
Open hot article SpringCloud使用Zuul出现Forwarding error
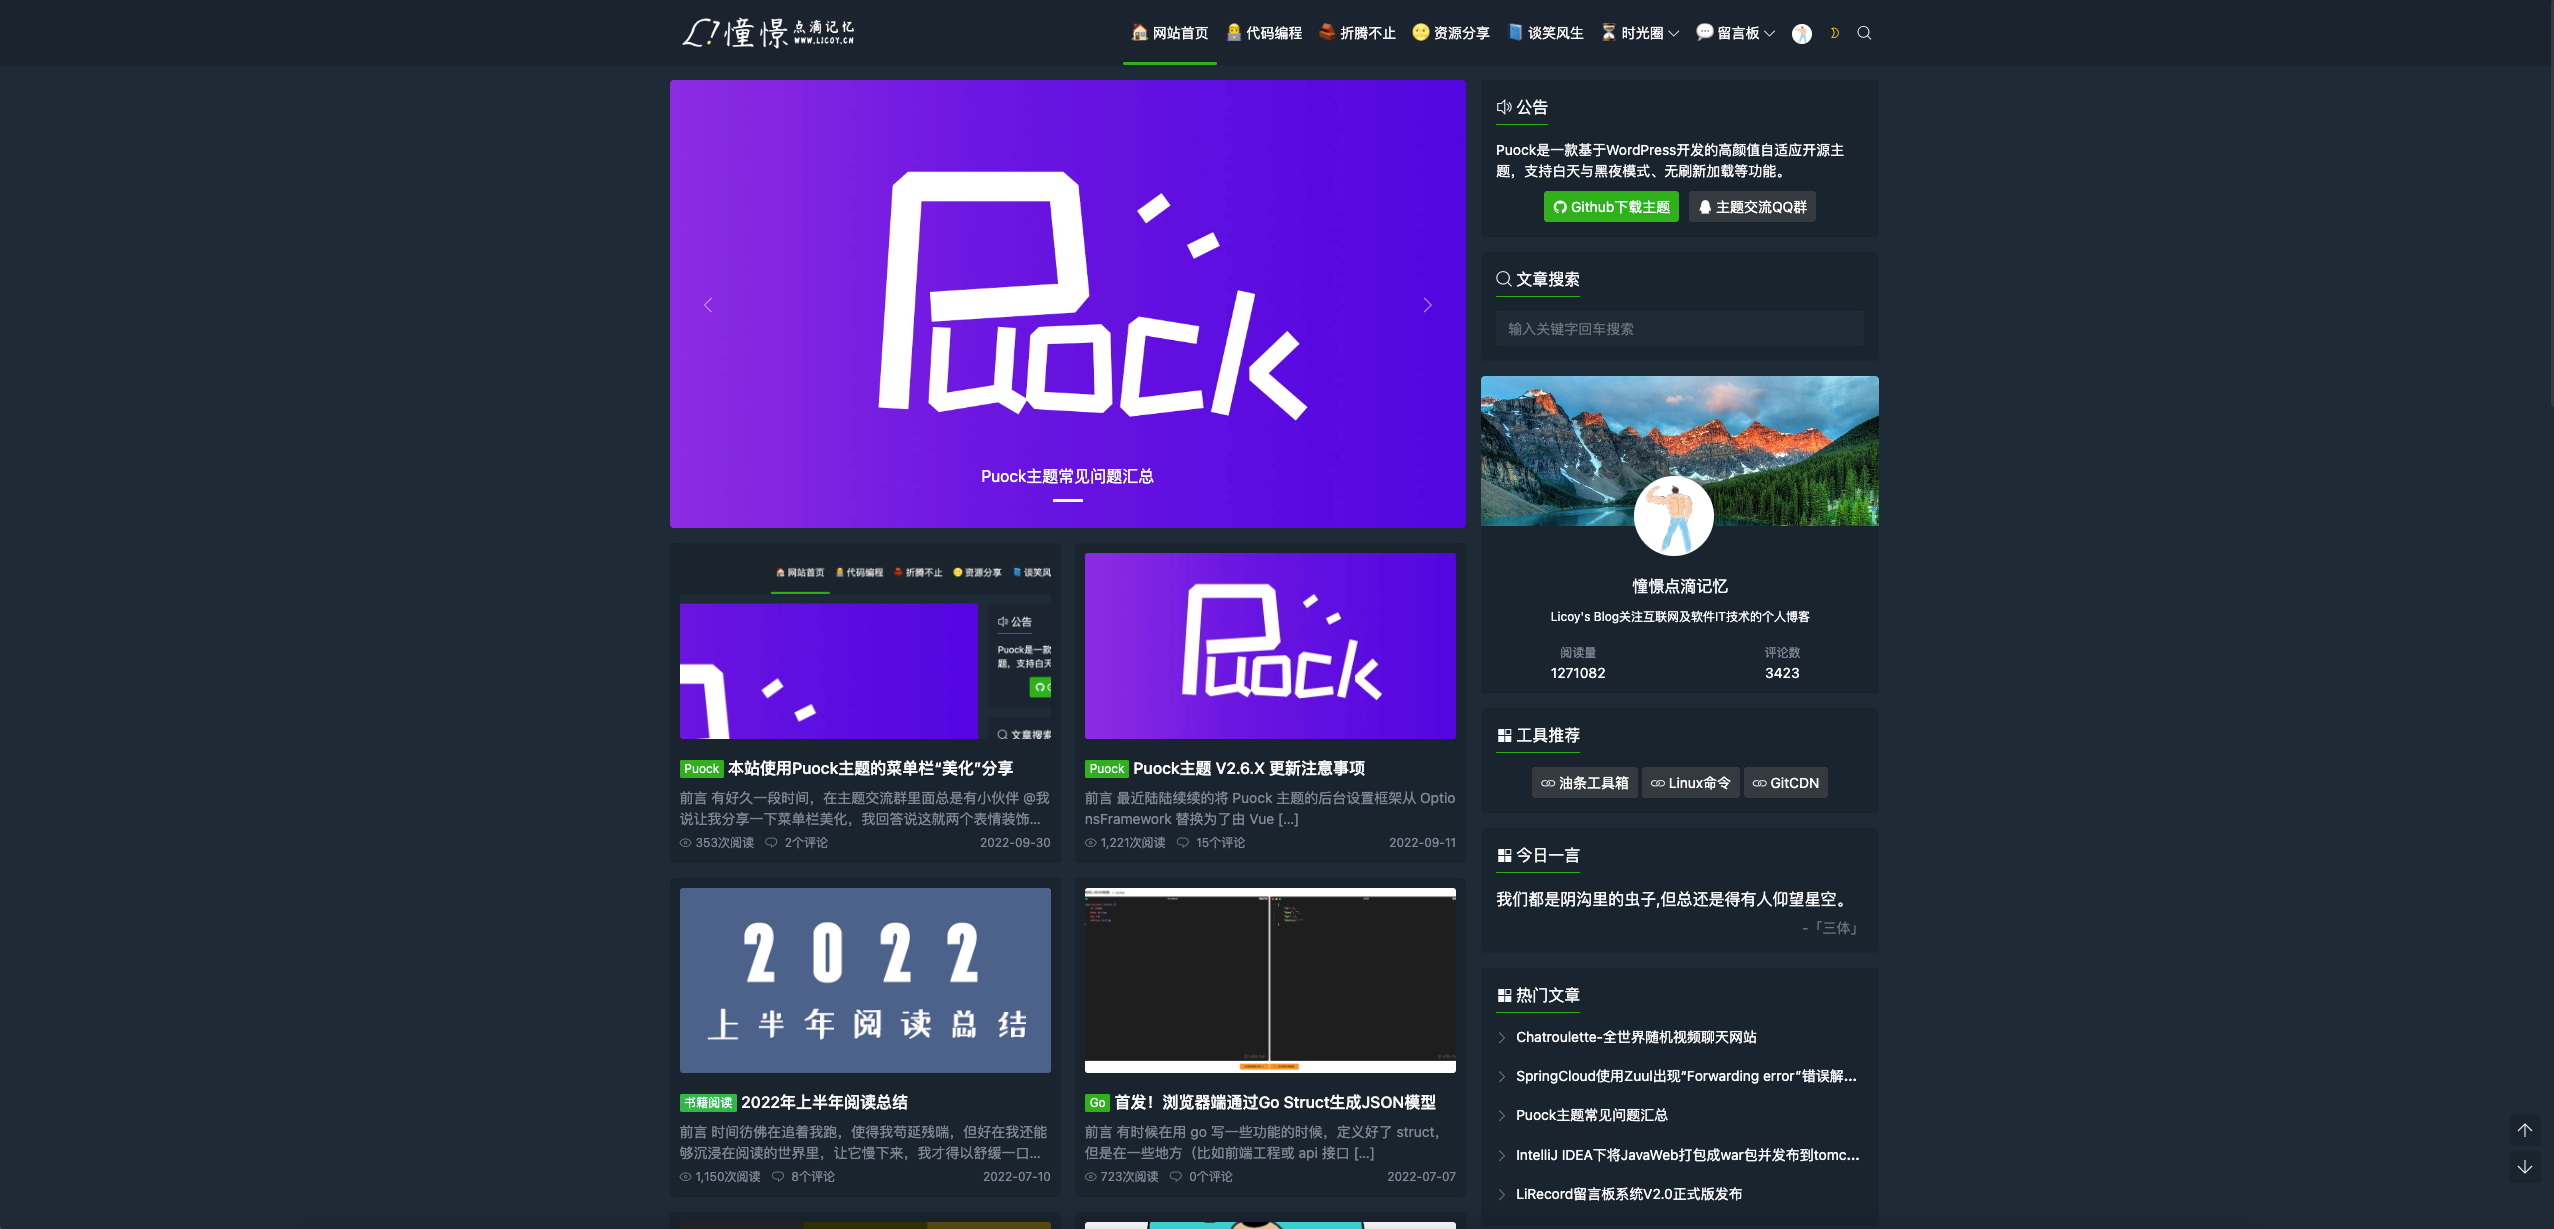(1686, 1076)
